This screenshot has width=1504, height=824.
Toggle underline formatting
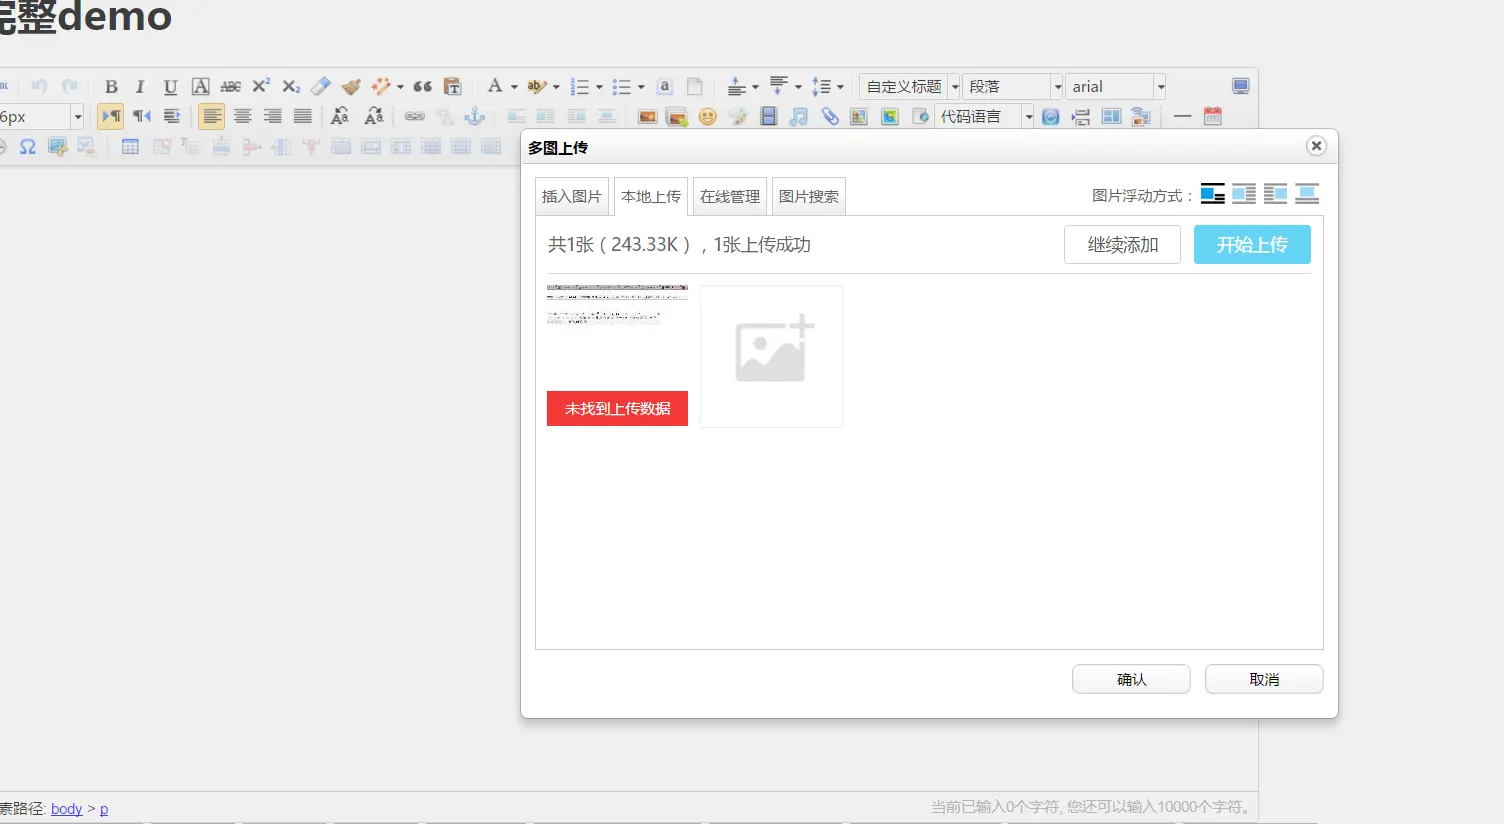click(x=170, y=87)
